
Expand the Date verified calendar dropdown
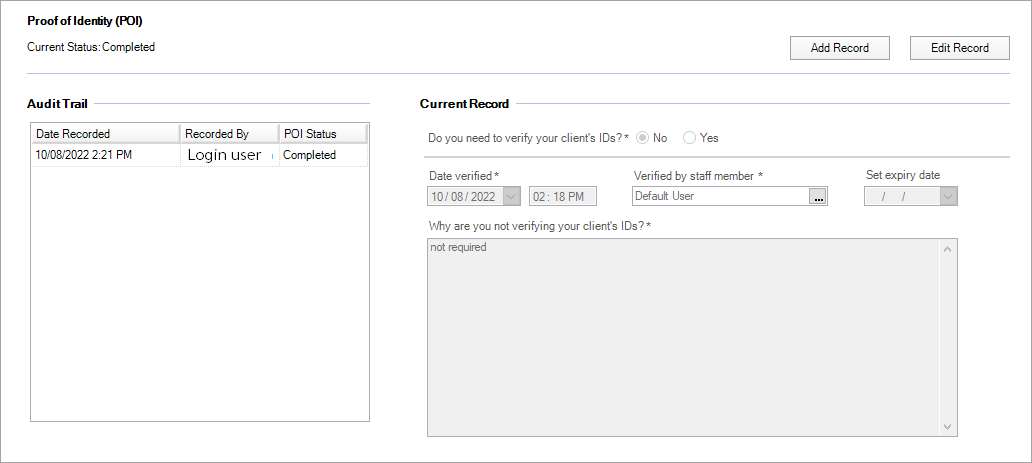512,197
